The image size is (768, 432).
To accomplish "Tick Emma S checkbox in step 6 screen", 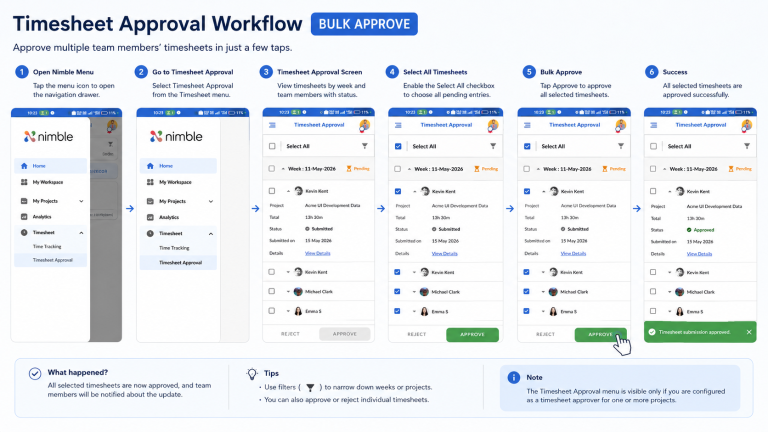I will pos(653,311).
